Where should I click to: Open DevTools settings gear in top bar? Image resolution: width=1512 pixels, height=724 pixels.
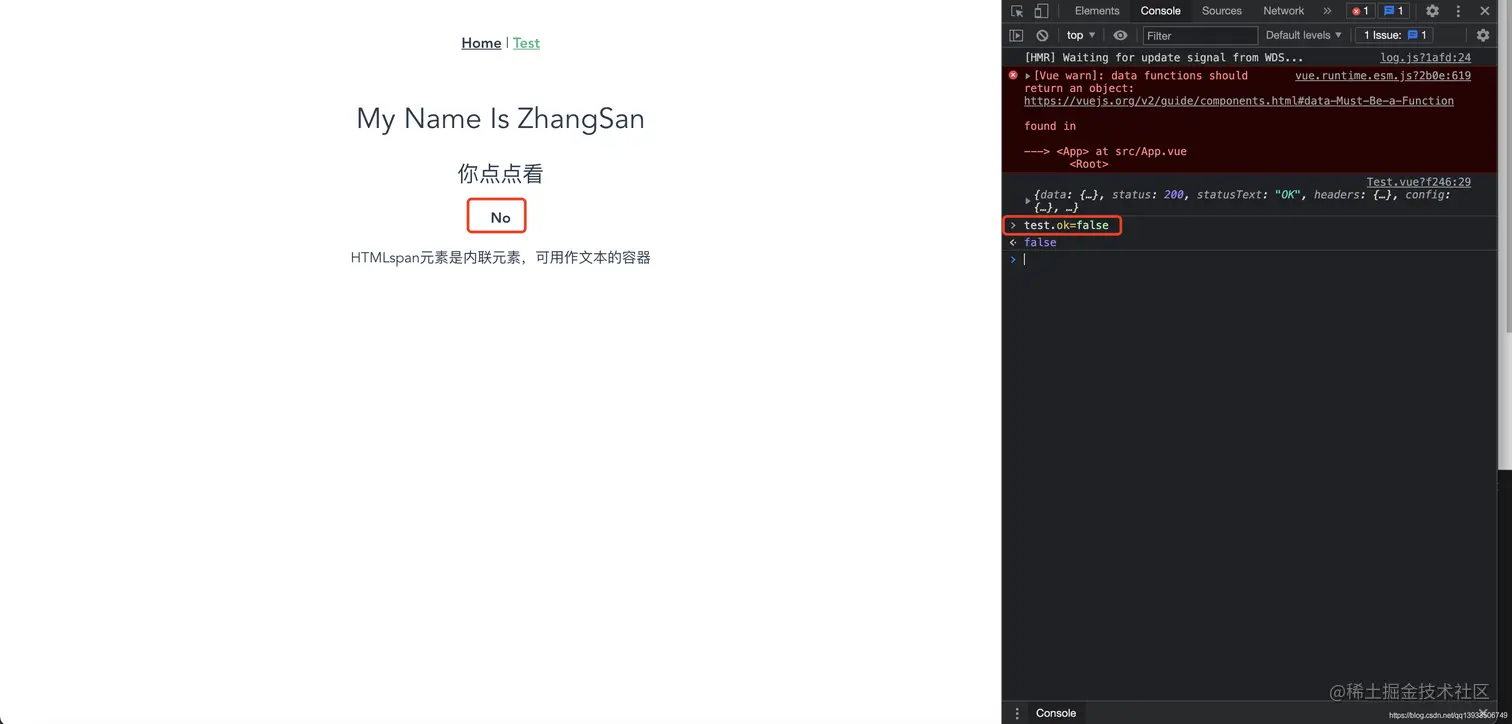pos(1432,11)
